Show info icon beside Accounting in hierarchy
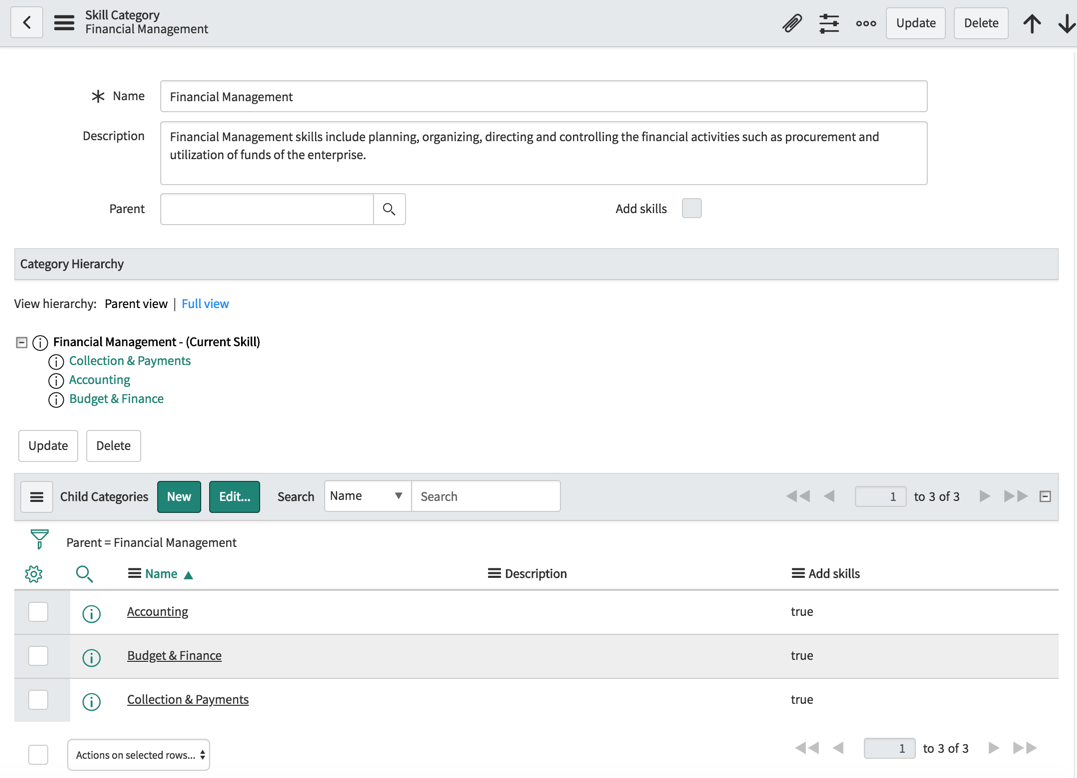The height and width of the screenshot is (778, 1077). point(56,380)
